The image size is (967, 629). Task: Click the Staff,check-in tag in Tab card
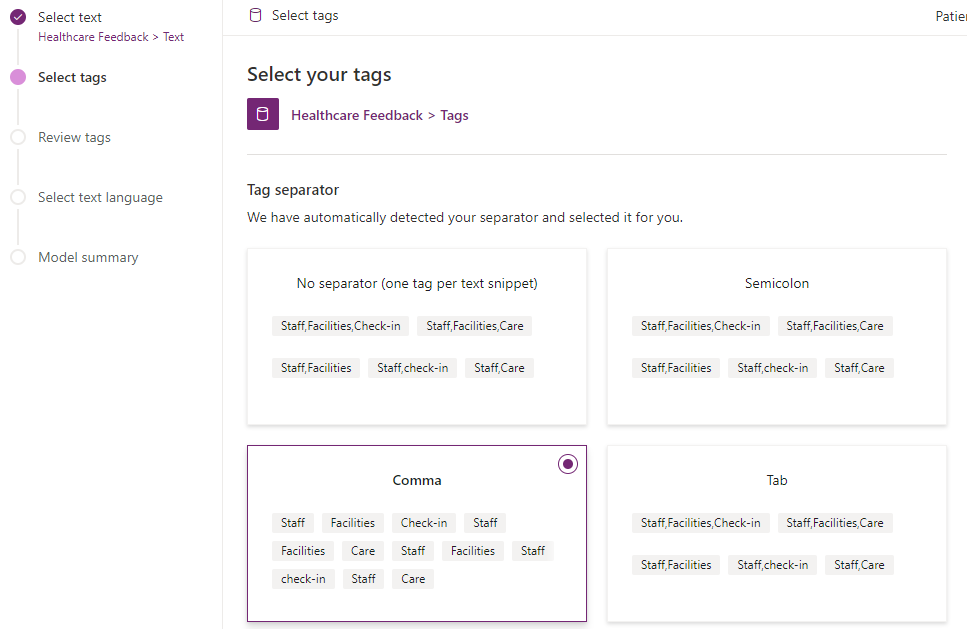pyautogui.click(x=772, y=564)
